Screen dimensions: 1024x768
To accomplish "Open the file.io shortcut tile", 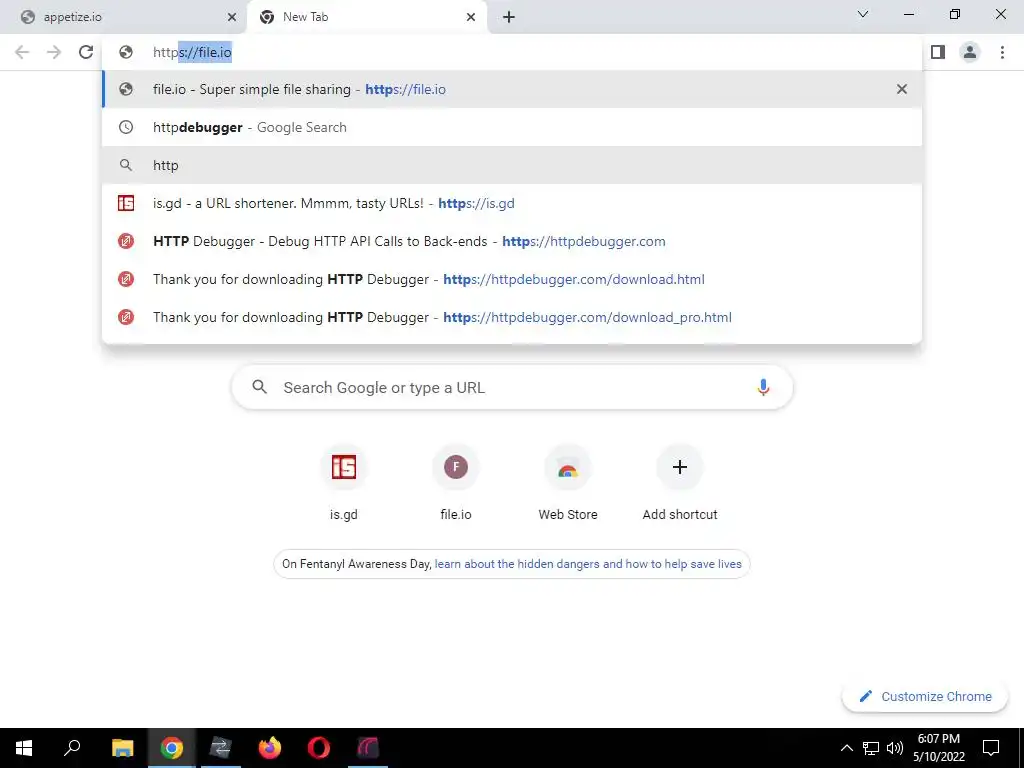I will point(456,483).
